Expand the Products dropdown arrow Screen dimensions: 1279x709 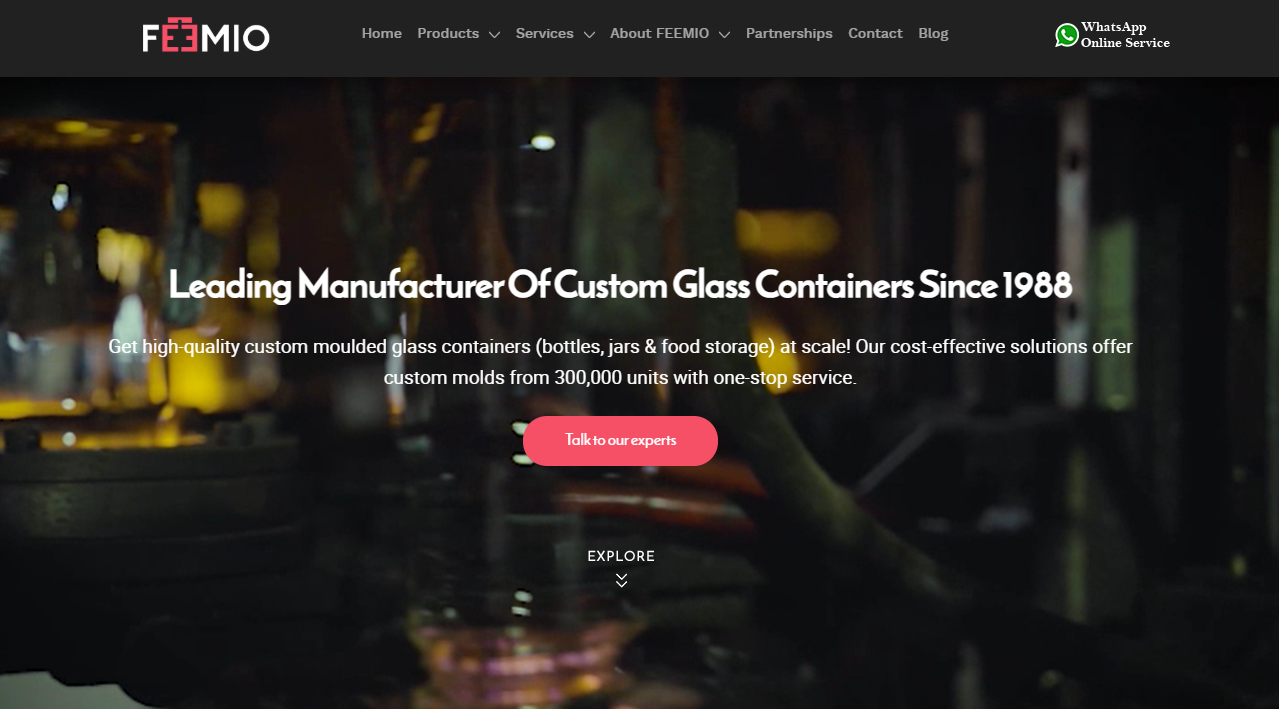click(x=494, y=35)
